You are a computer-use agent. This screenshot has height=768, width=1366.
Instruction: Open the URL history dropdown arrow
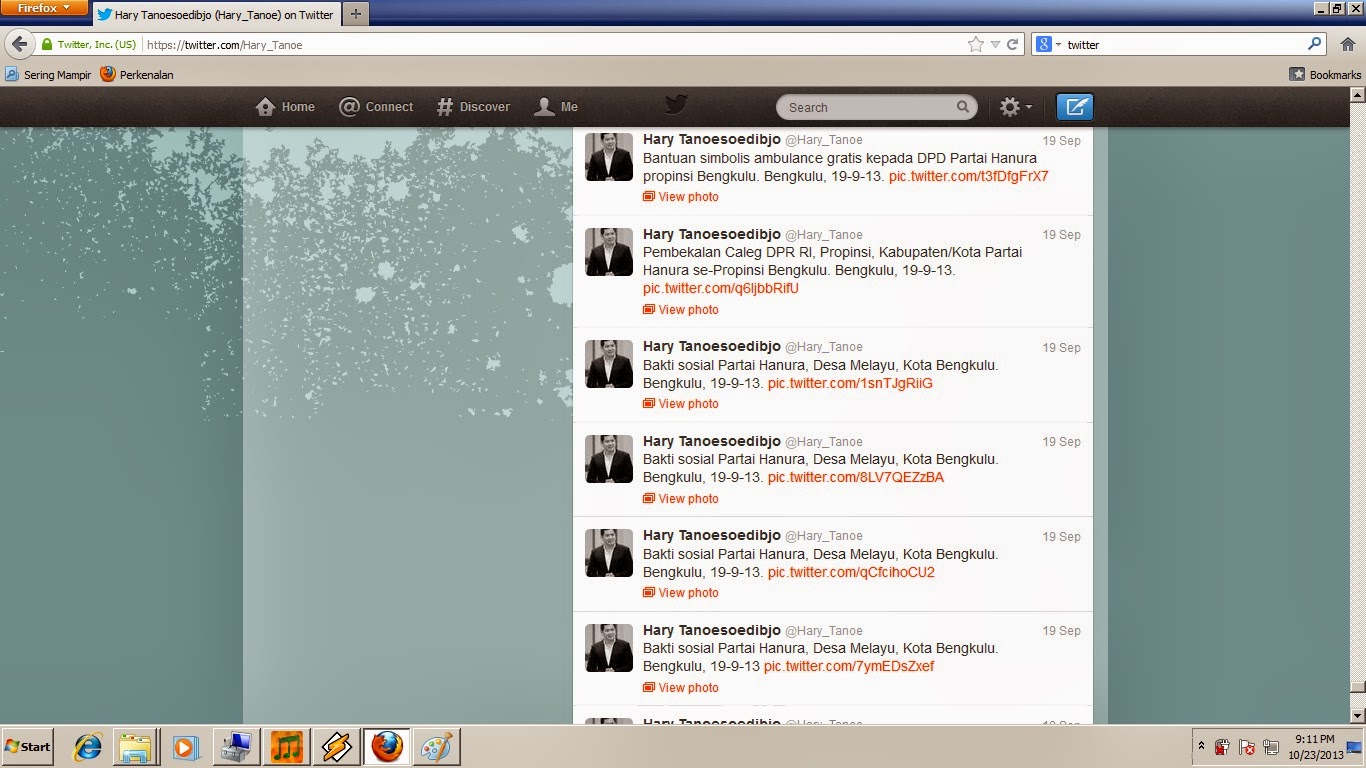995,44
